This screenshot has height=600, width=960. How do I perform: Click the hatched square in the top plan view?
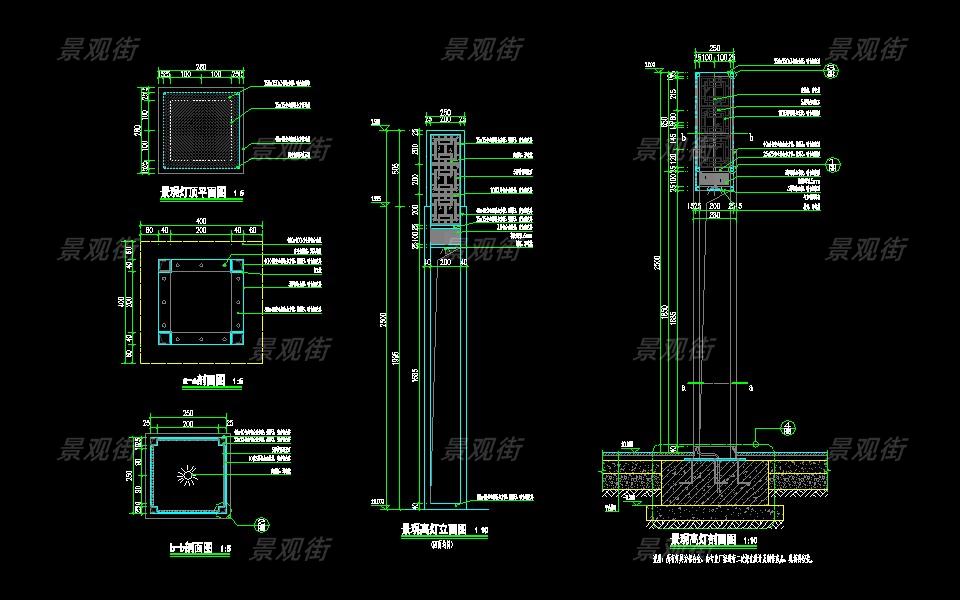(x=200, y=127)
